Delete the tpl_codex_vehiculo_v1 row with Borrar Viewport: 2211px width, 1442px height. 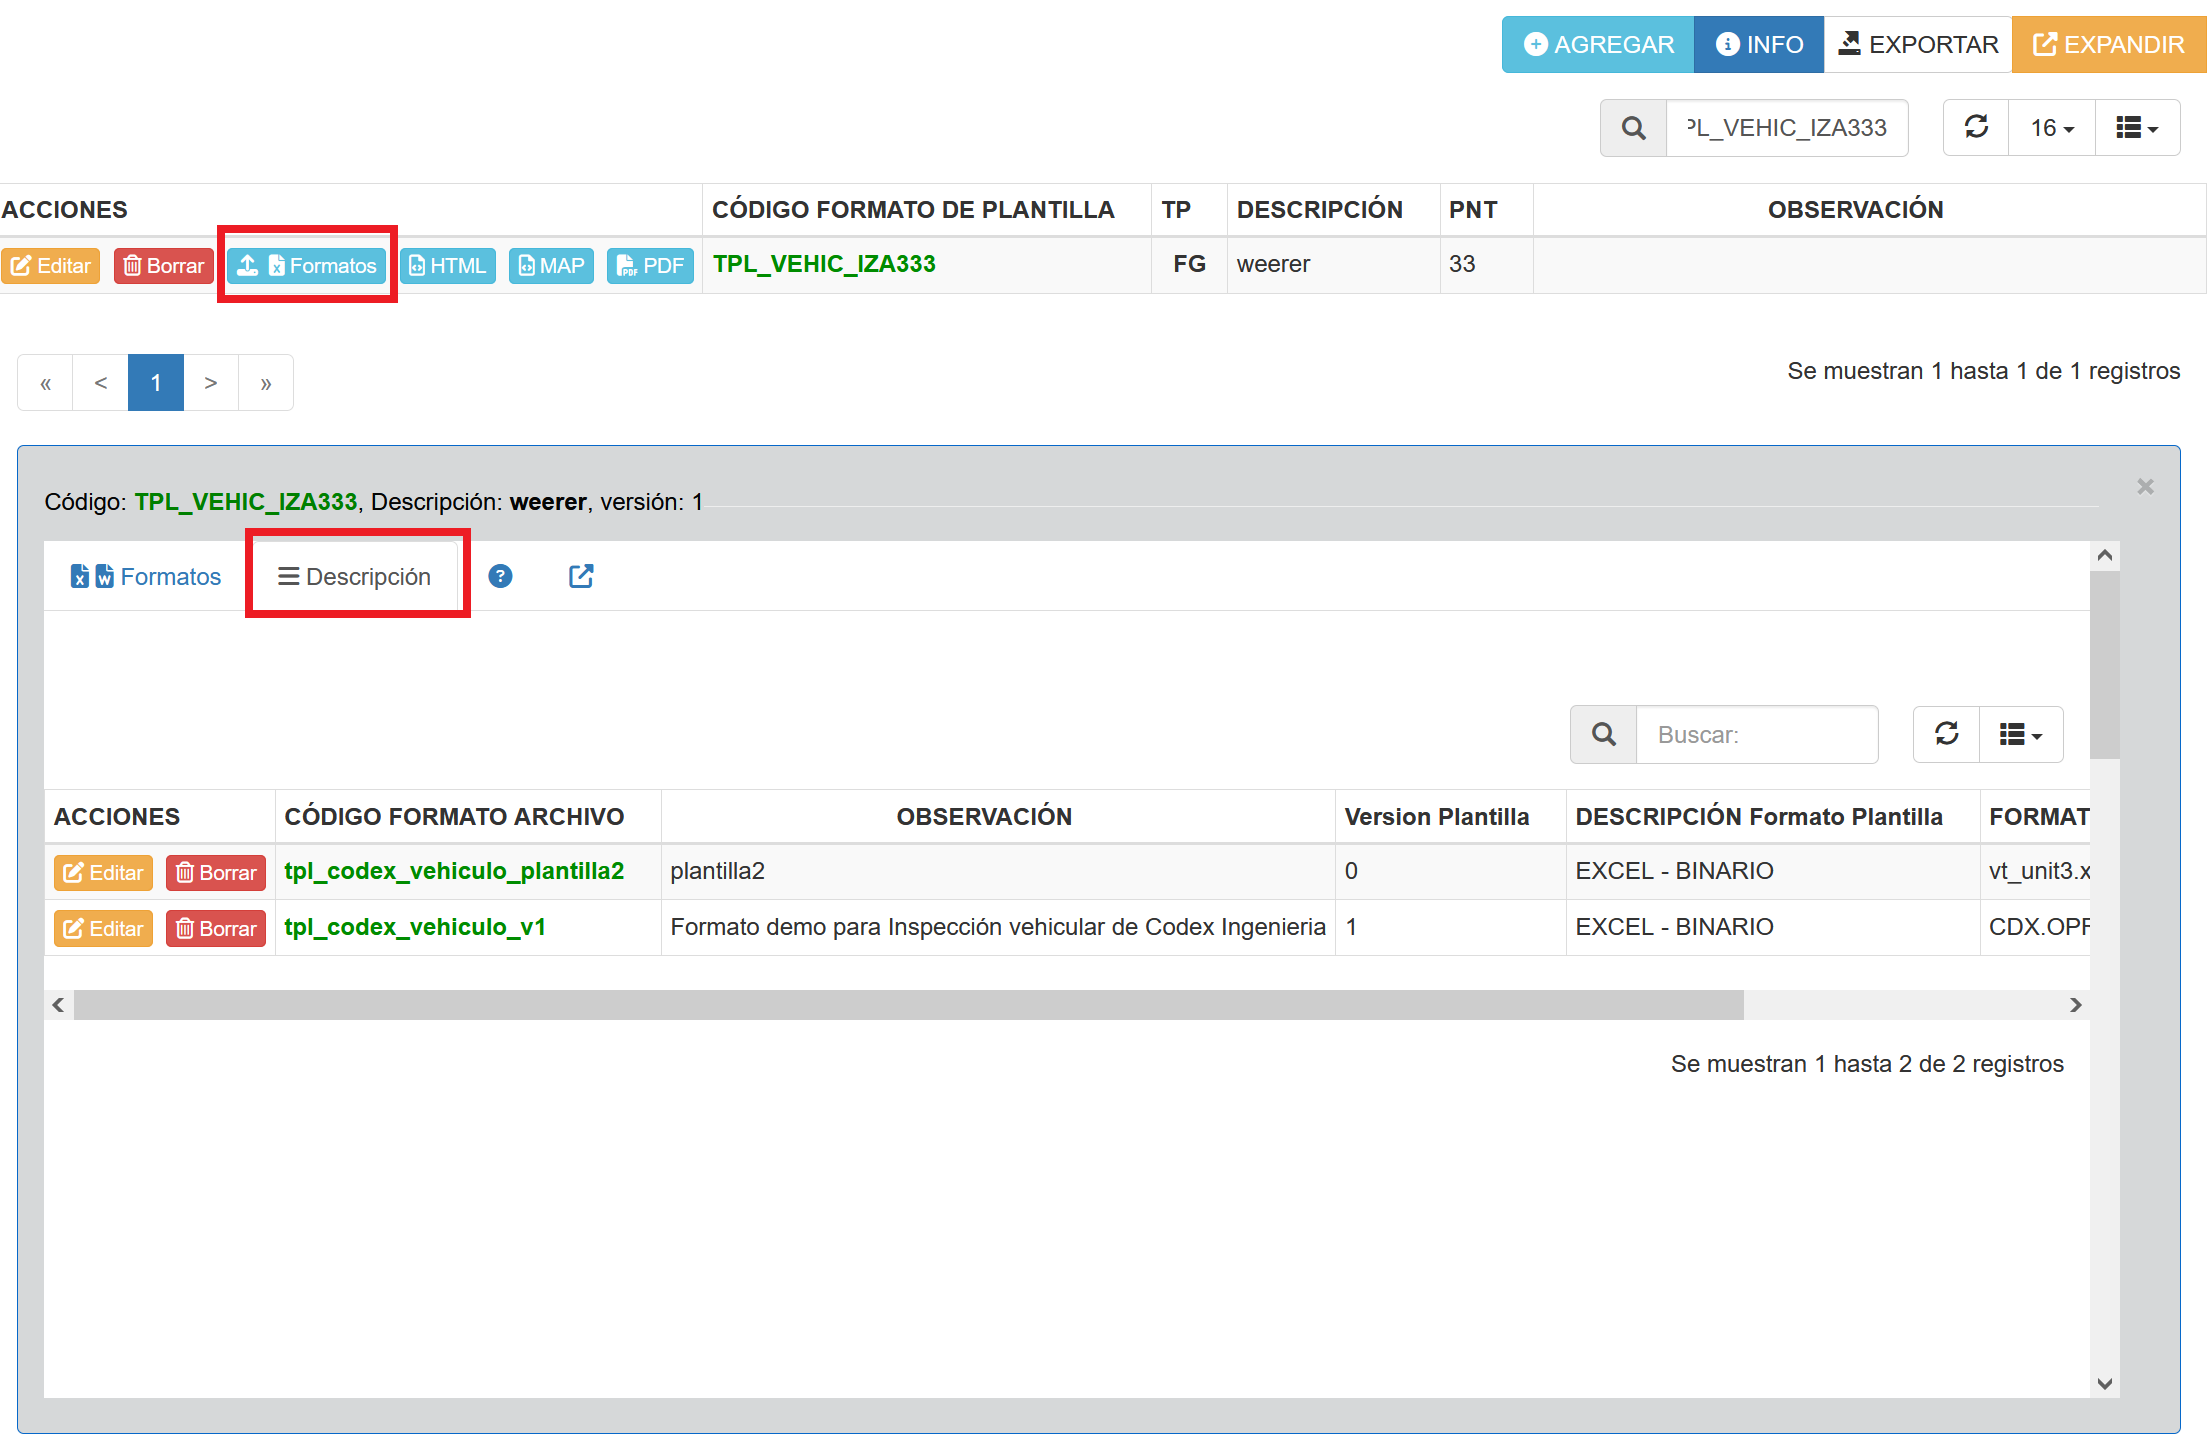pyautogui.click(x=216, y=929)
